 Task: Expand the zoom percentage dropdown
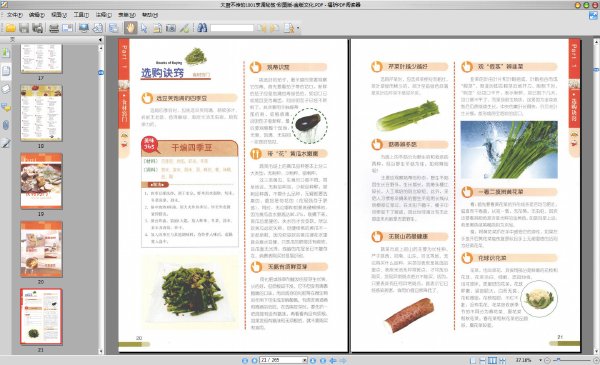click(x=540, y=360)
